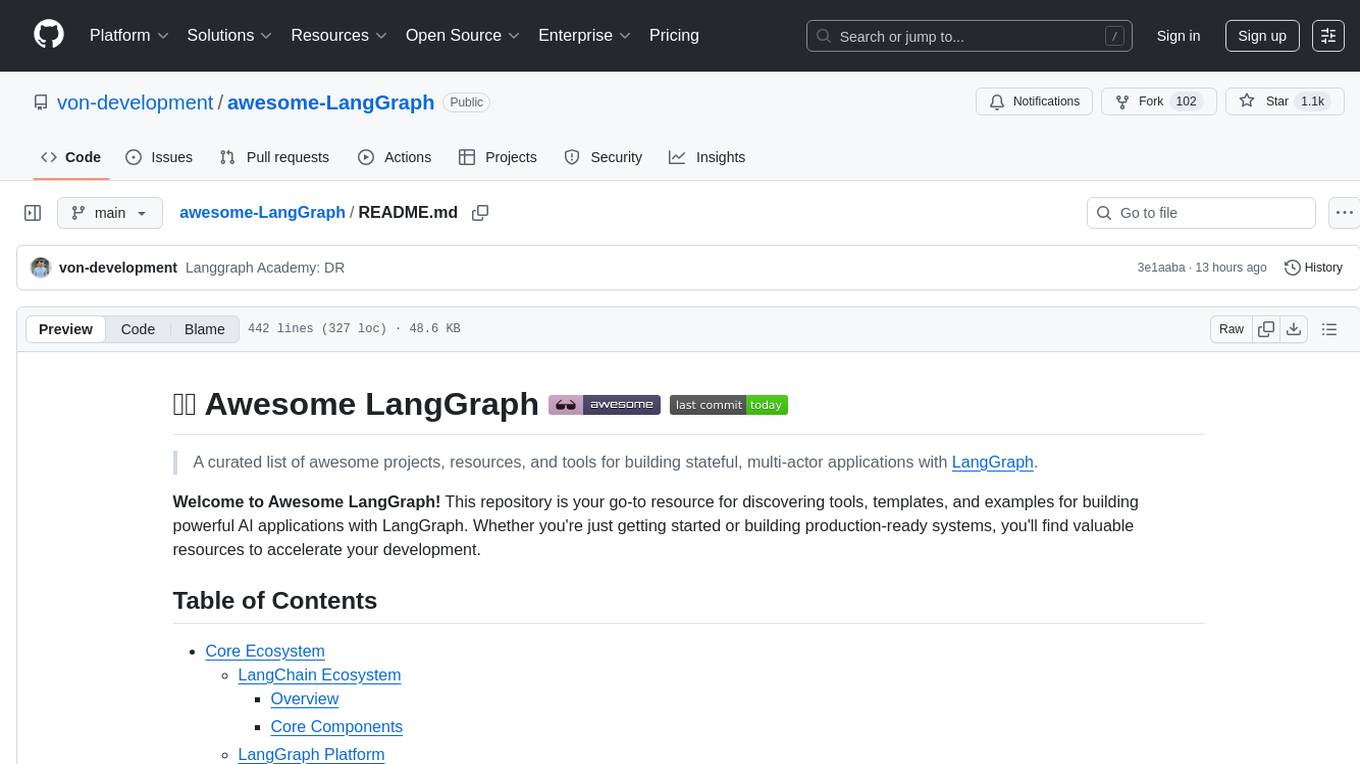Expand the Resources menu
This screenshot has width=1360, height=764.
(x=339, y=35)
